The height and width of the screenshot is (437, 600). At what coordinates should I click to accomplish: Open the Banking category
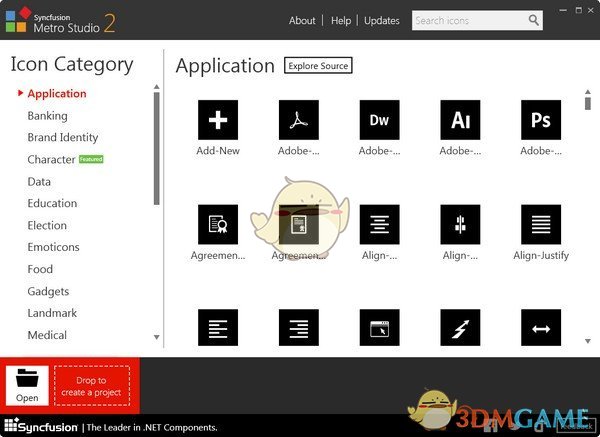pyautogui.click(x=47, y=116)
